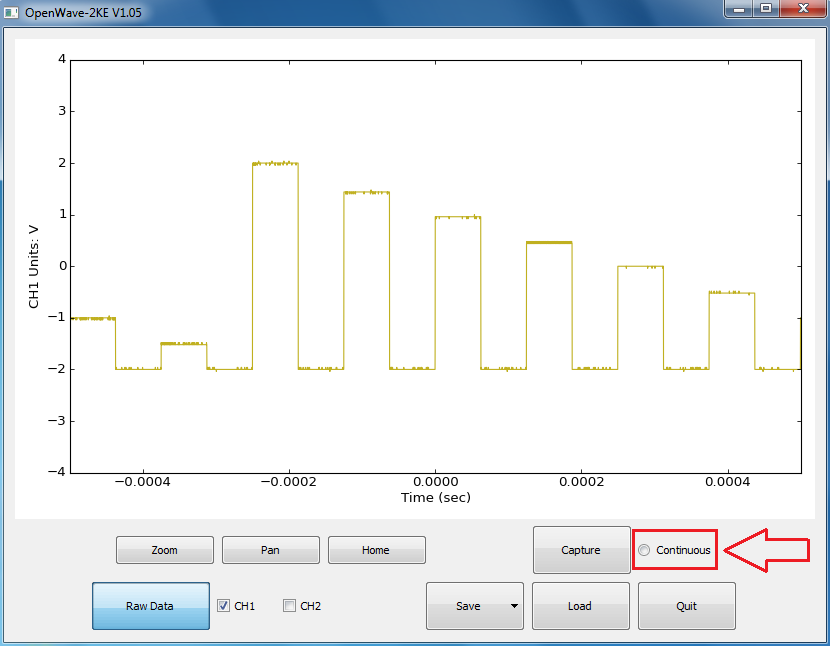The width and height of the screenshot is (830, 646).
Task: Click the Load button
Action: (580, 606)
